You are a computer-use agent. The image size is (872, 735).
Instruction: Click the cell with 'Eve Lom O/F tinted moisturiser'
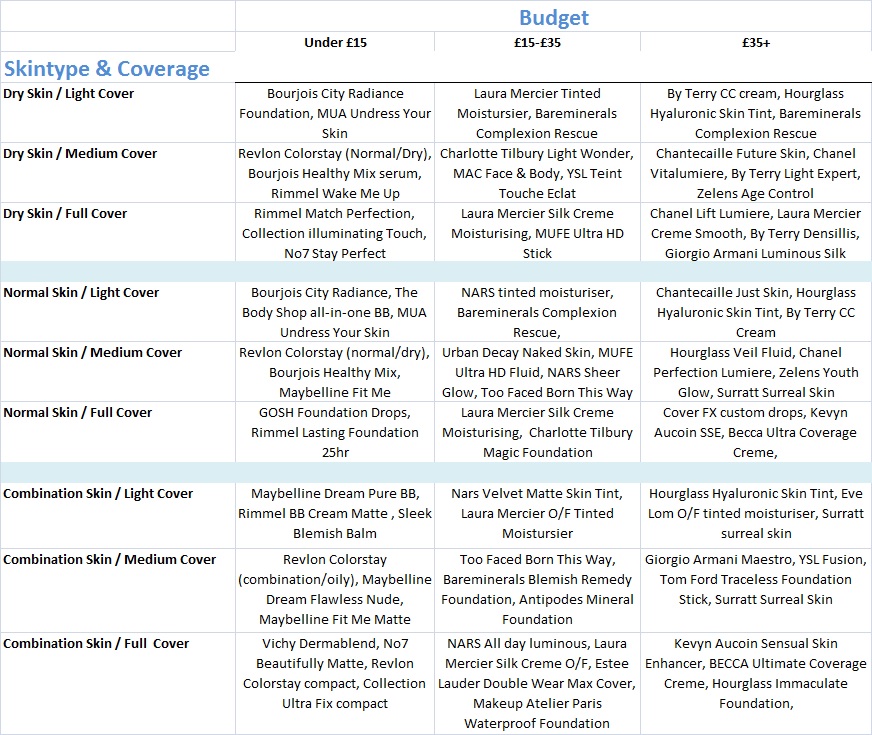[x=756, y=516]
